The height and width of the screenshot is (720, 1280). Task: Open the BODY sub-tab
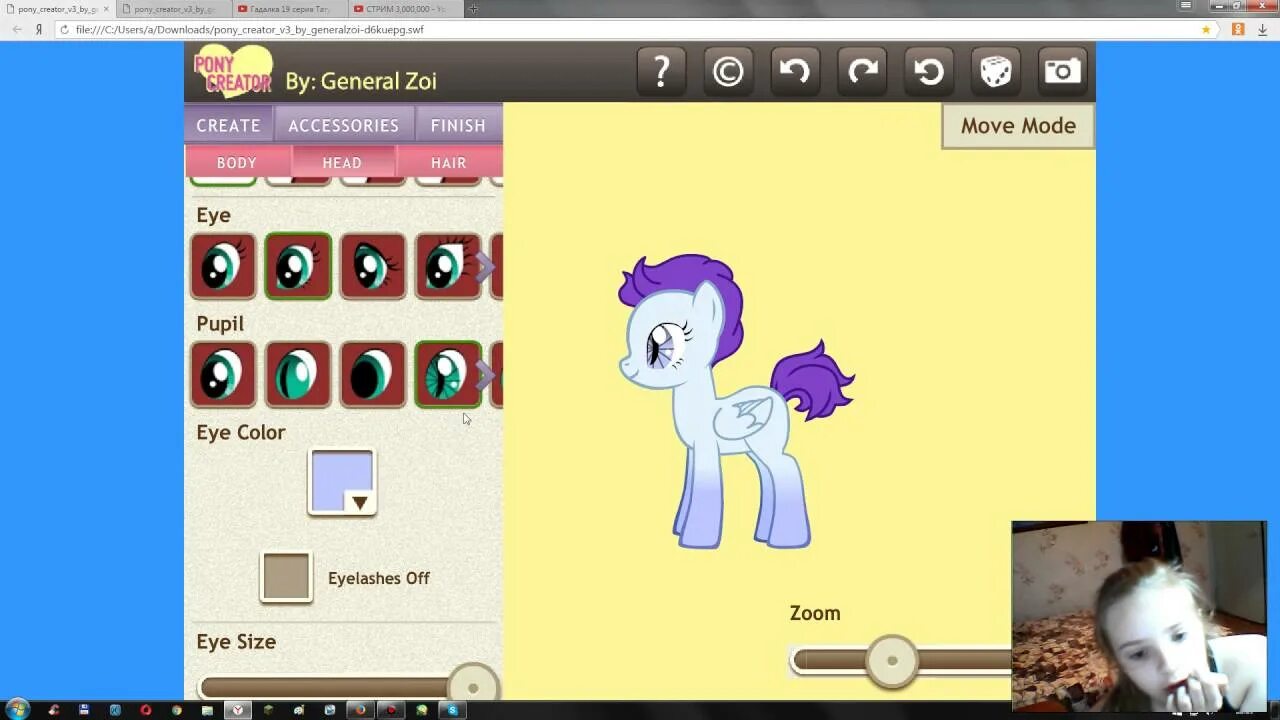point(237,162)
